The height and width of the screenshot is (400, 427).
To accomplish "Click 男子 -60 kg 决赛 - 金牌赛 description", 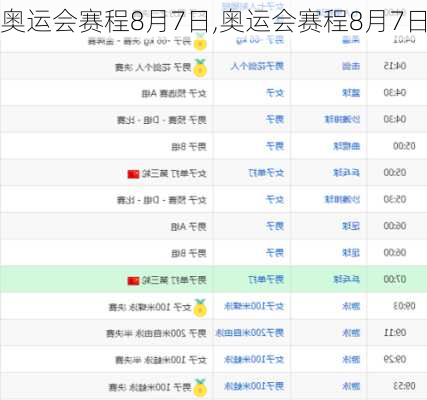I will 140,42.
